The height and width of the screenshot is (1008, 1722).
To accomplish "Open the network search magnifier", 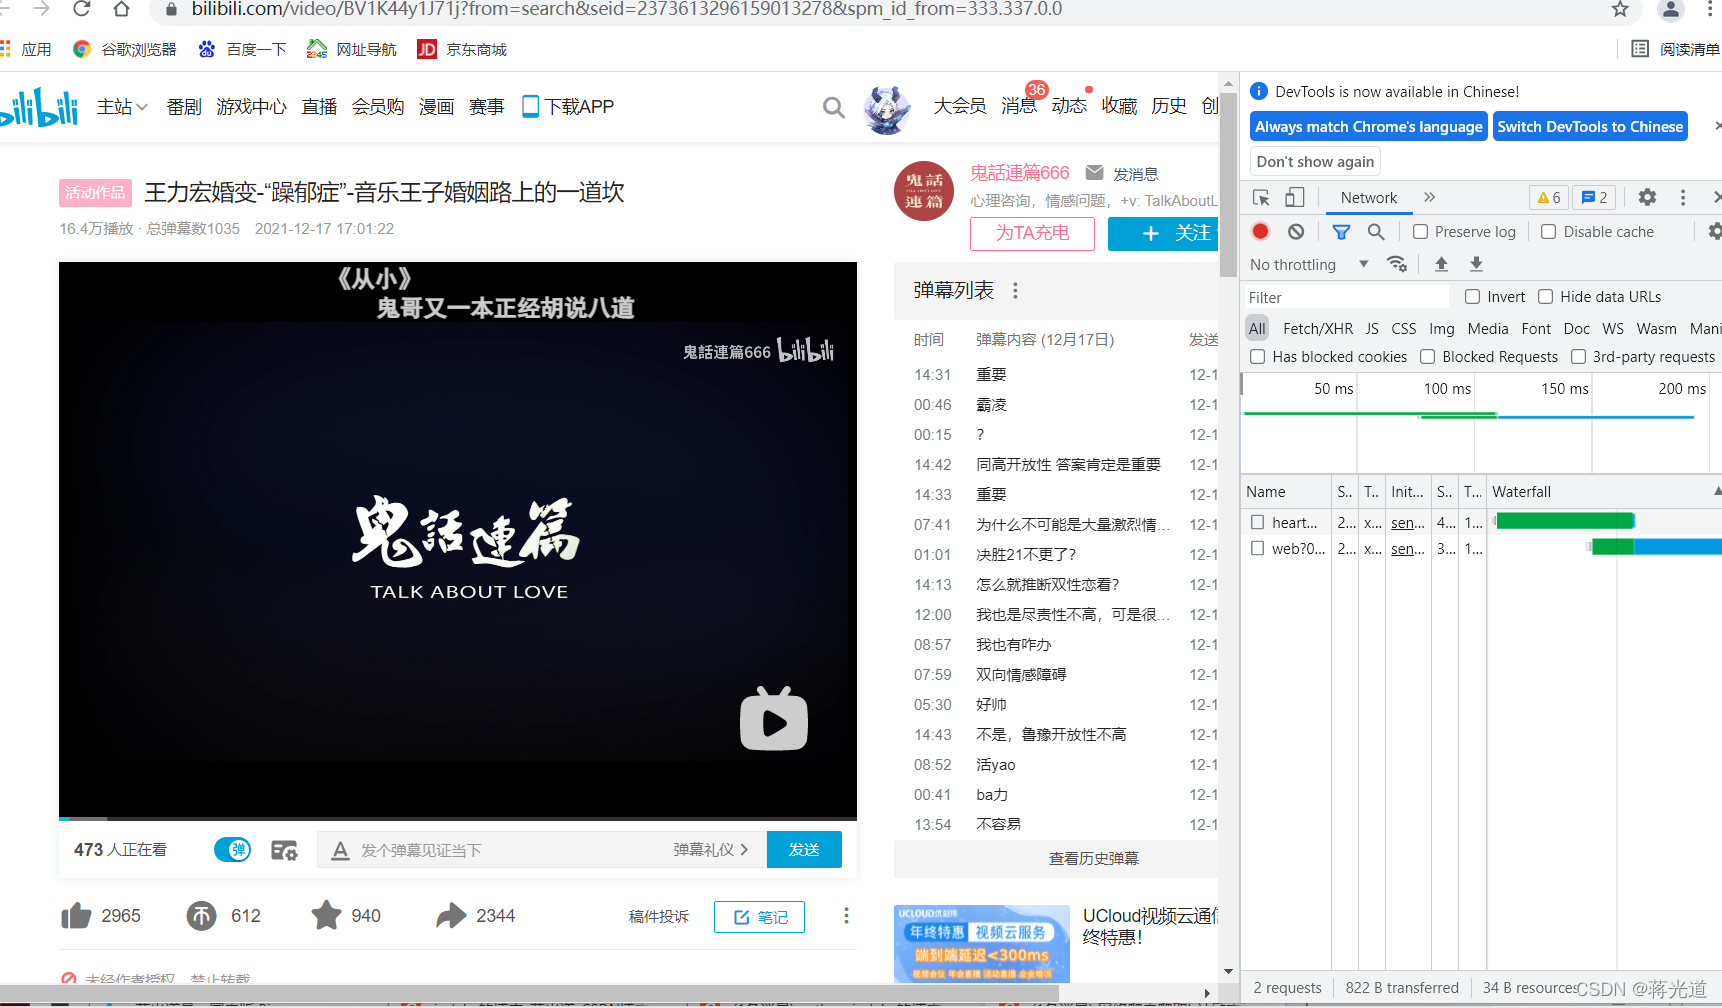I will [x=1377, y=231].
